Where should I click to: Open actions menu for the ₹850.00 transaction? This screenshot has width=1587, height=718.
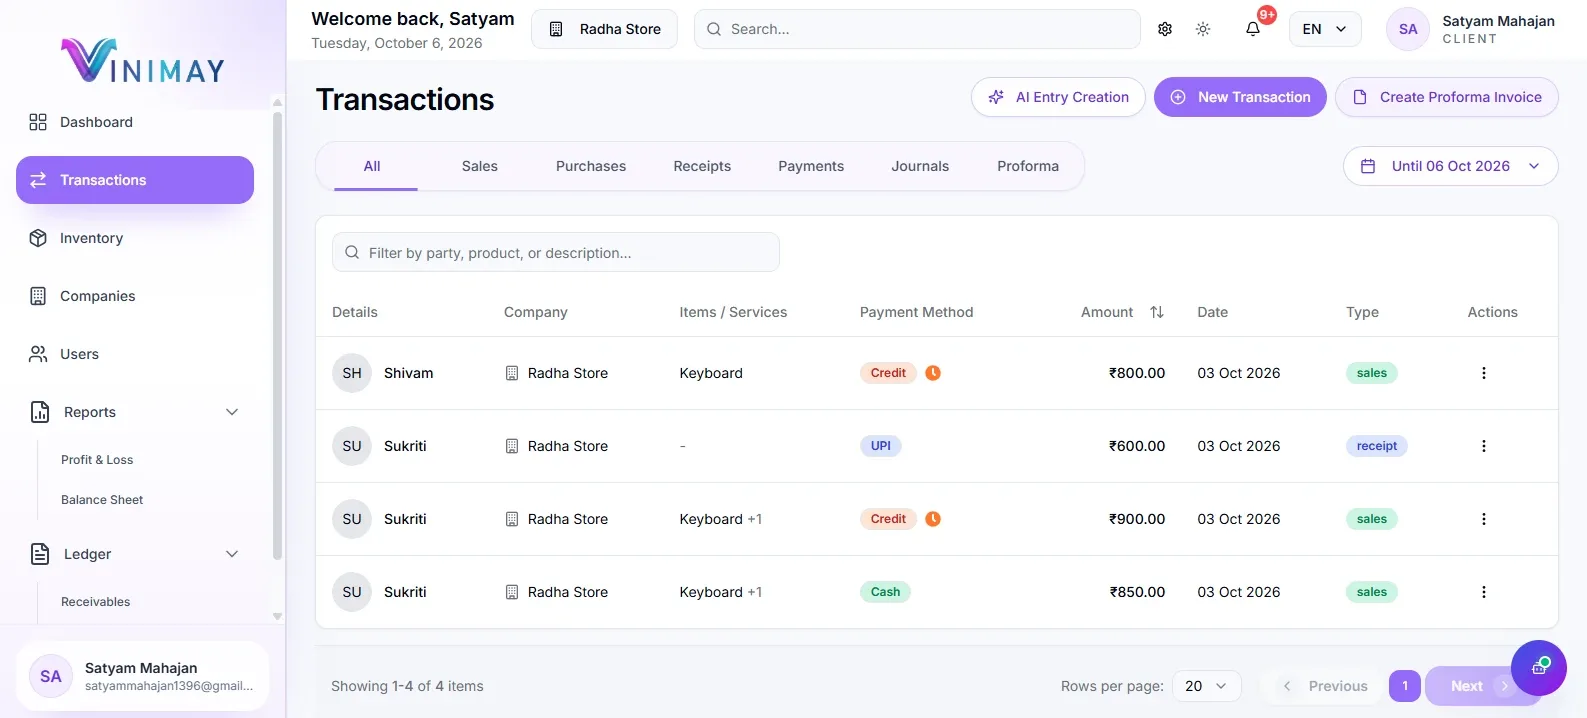[x=1484, y=592]
